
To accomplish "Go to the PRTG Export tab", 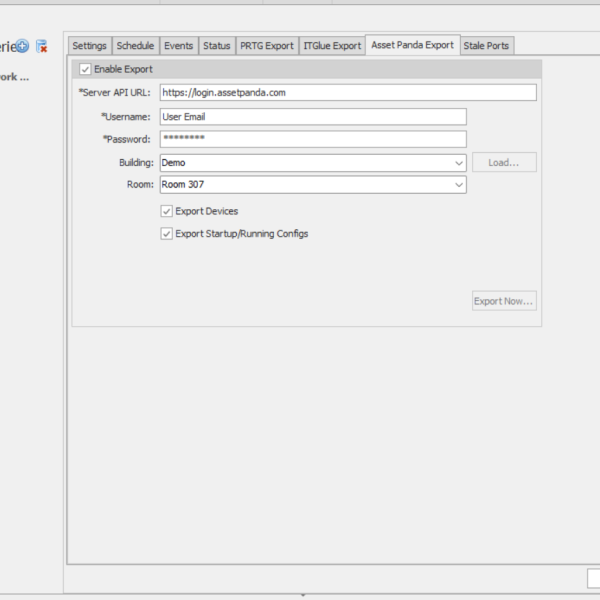I will pyautogui.click(x=267, y=46).
